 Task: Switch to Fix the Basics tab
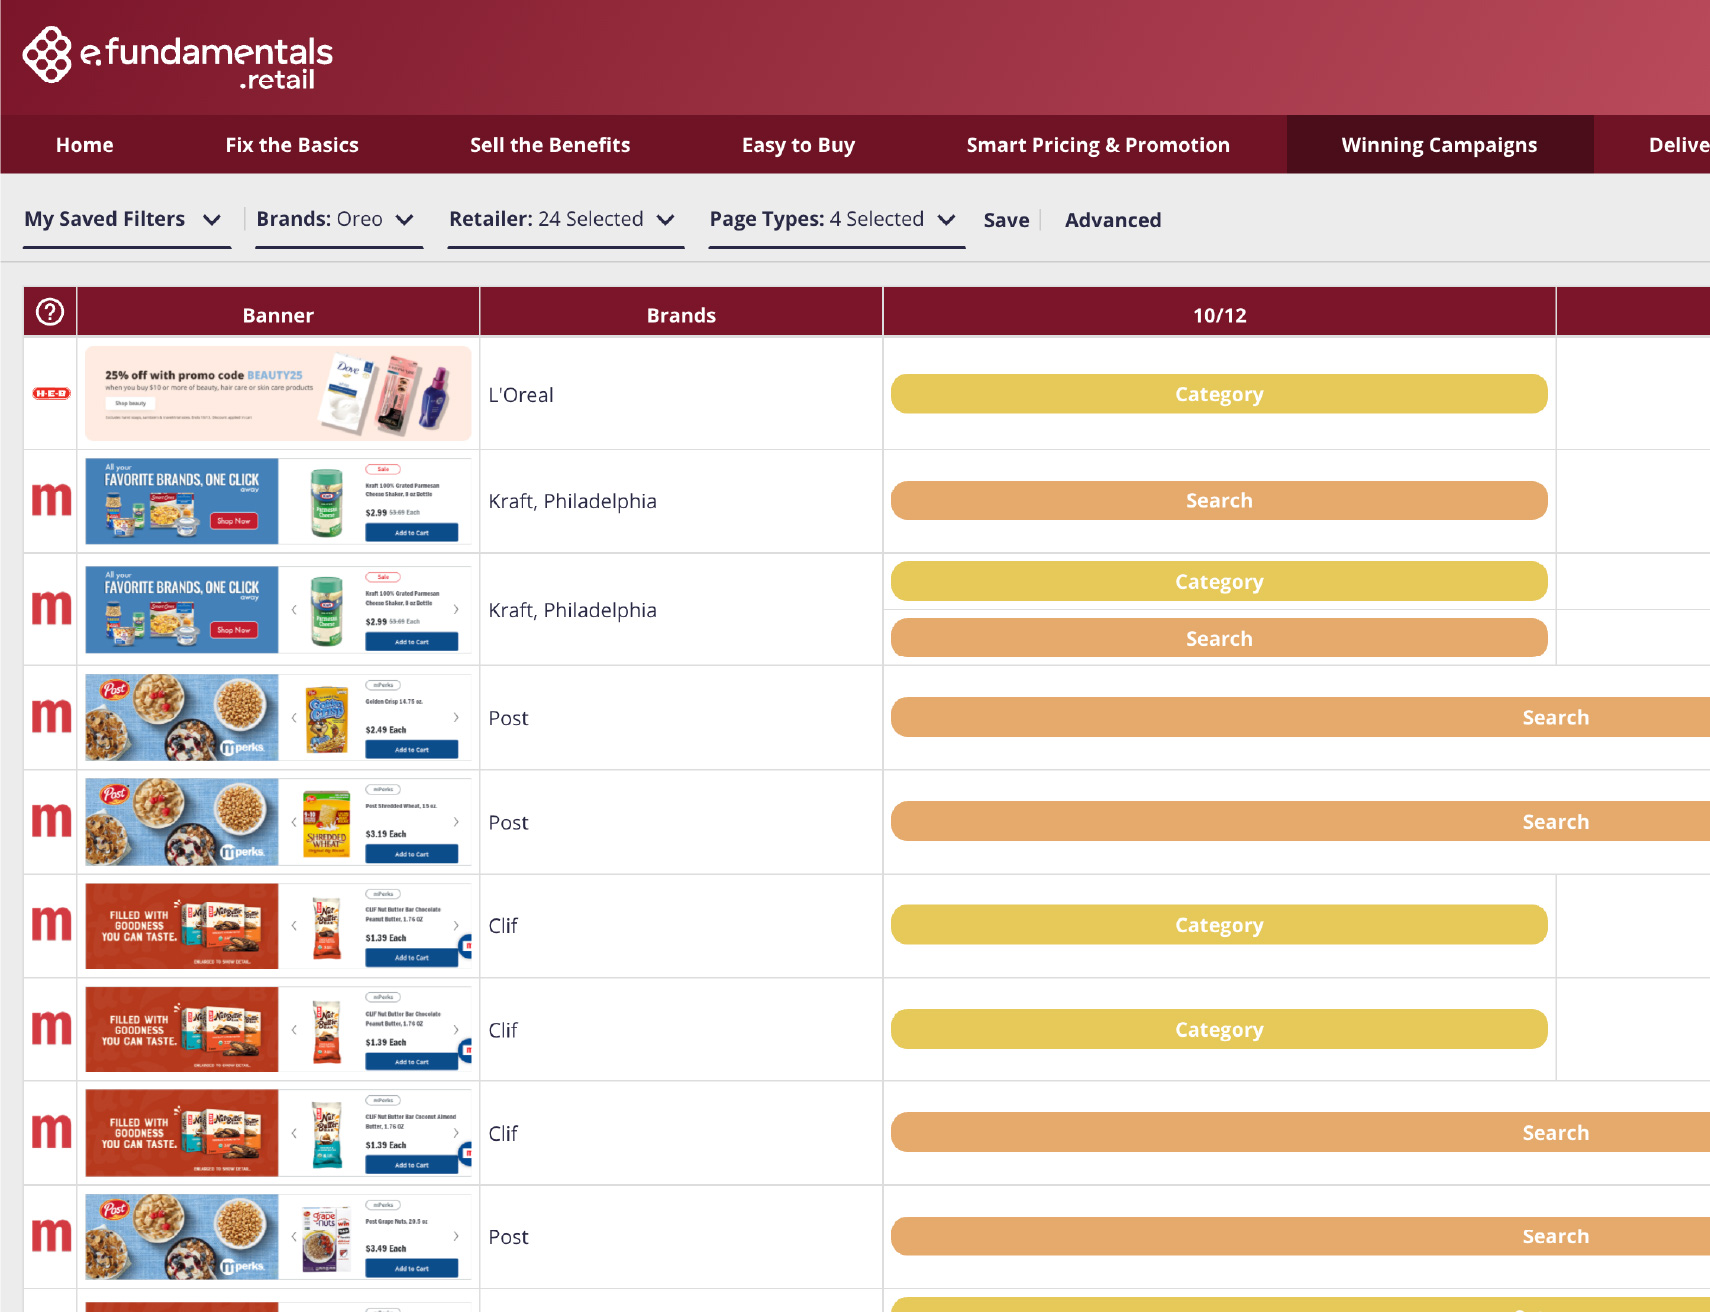tap(292, 145)
